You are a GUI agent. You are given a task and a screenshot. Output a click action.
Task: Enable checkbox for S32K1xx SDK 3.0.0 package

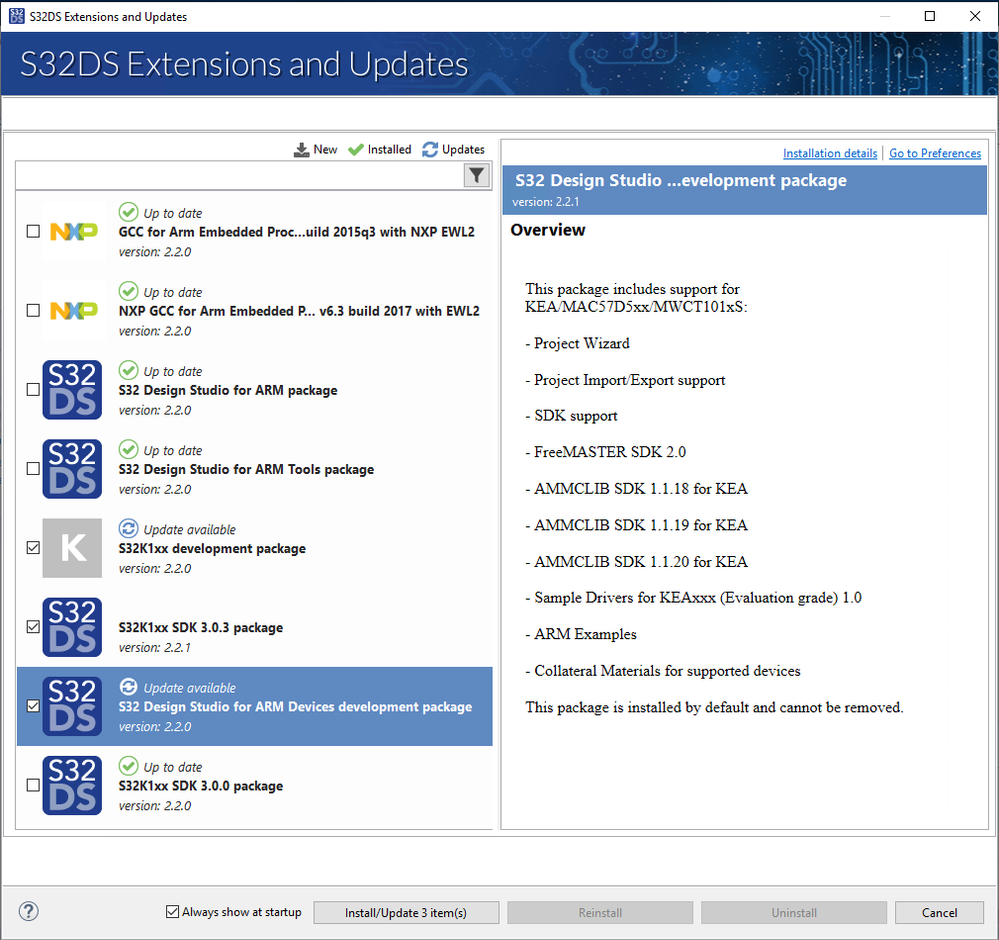point(33,785)
